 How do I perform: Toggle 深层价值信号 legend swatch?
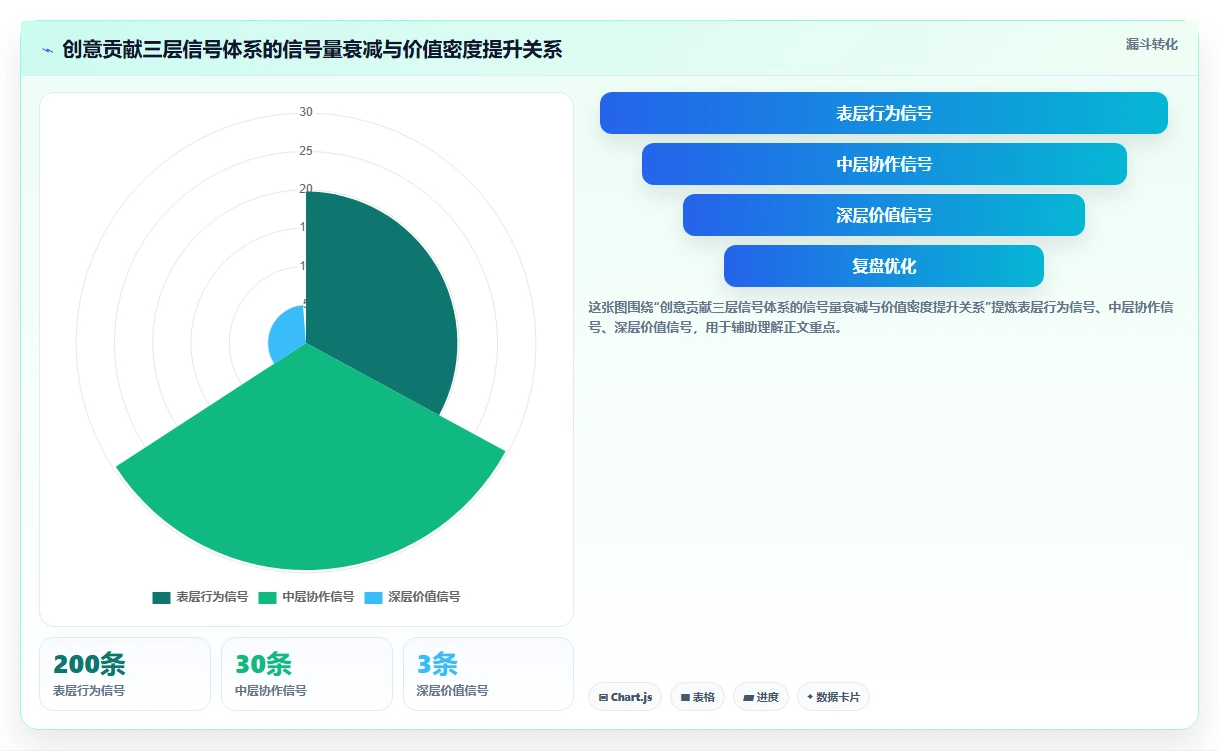374,597
